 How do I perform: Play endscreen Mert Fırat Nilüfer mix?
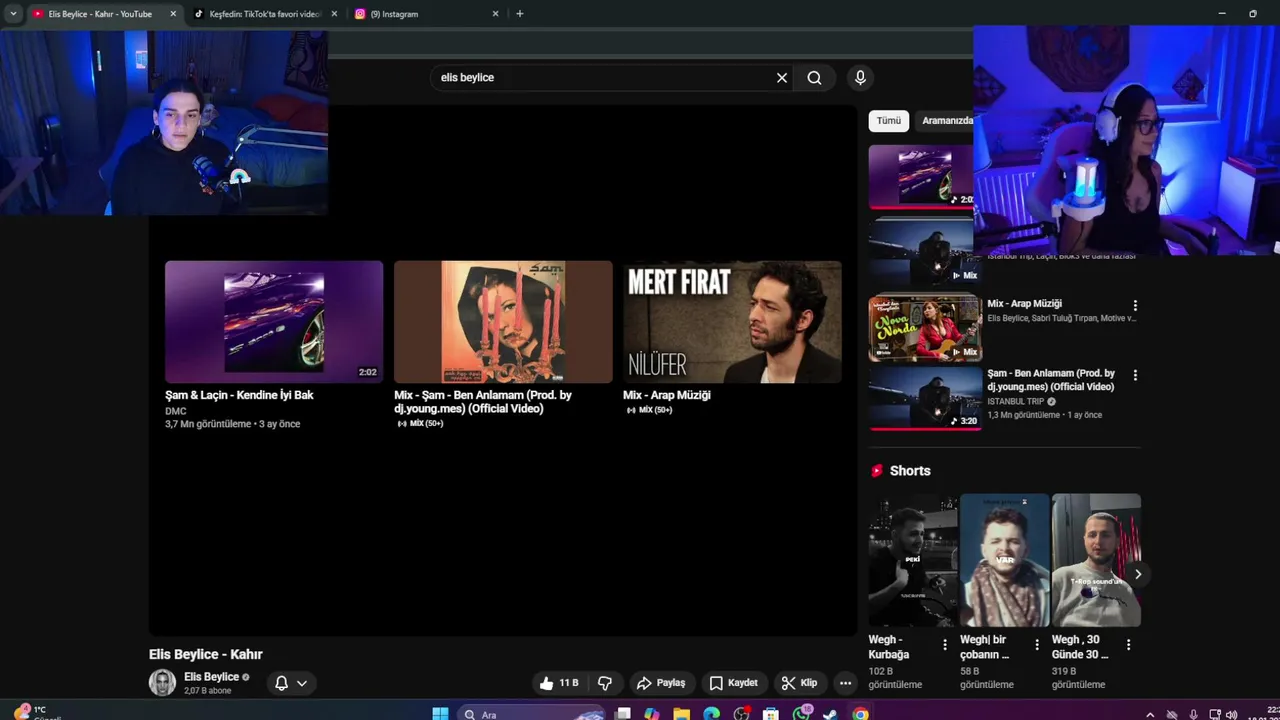(x=732, y=322)
